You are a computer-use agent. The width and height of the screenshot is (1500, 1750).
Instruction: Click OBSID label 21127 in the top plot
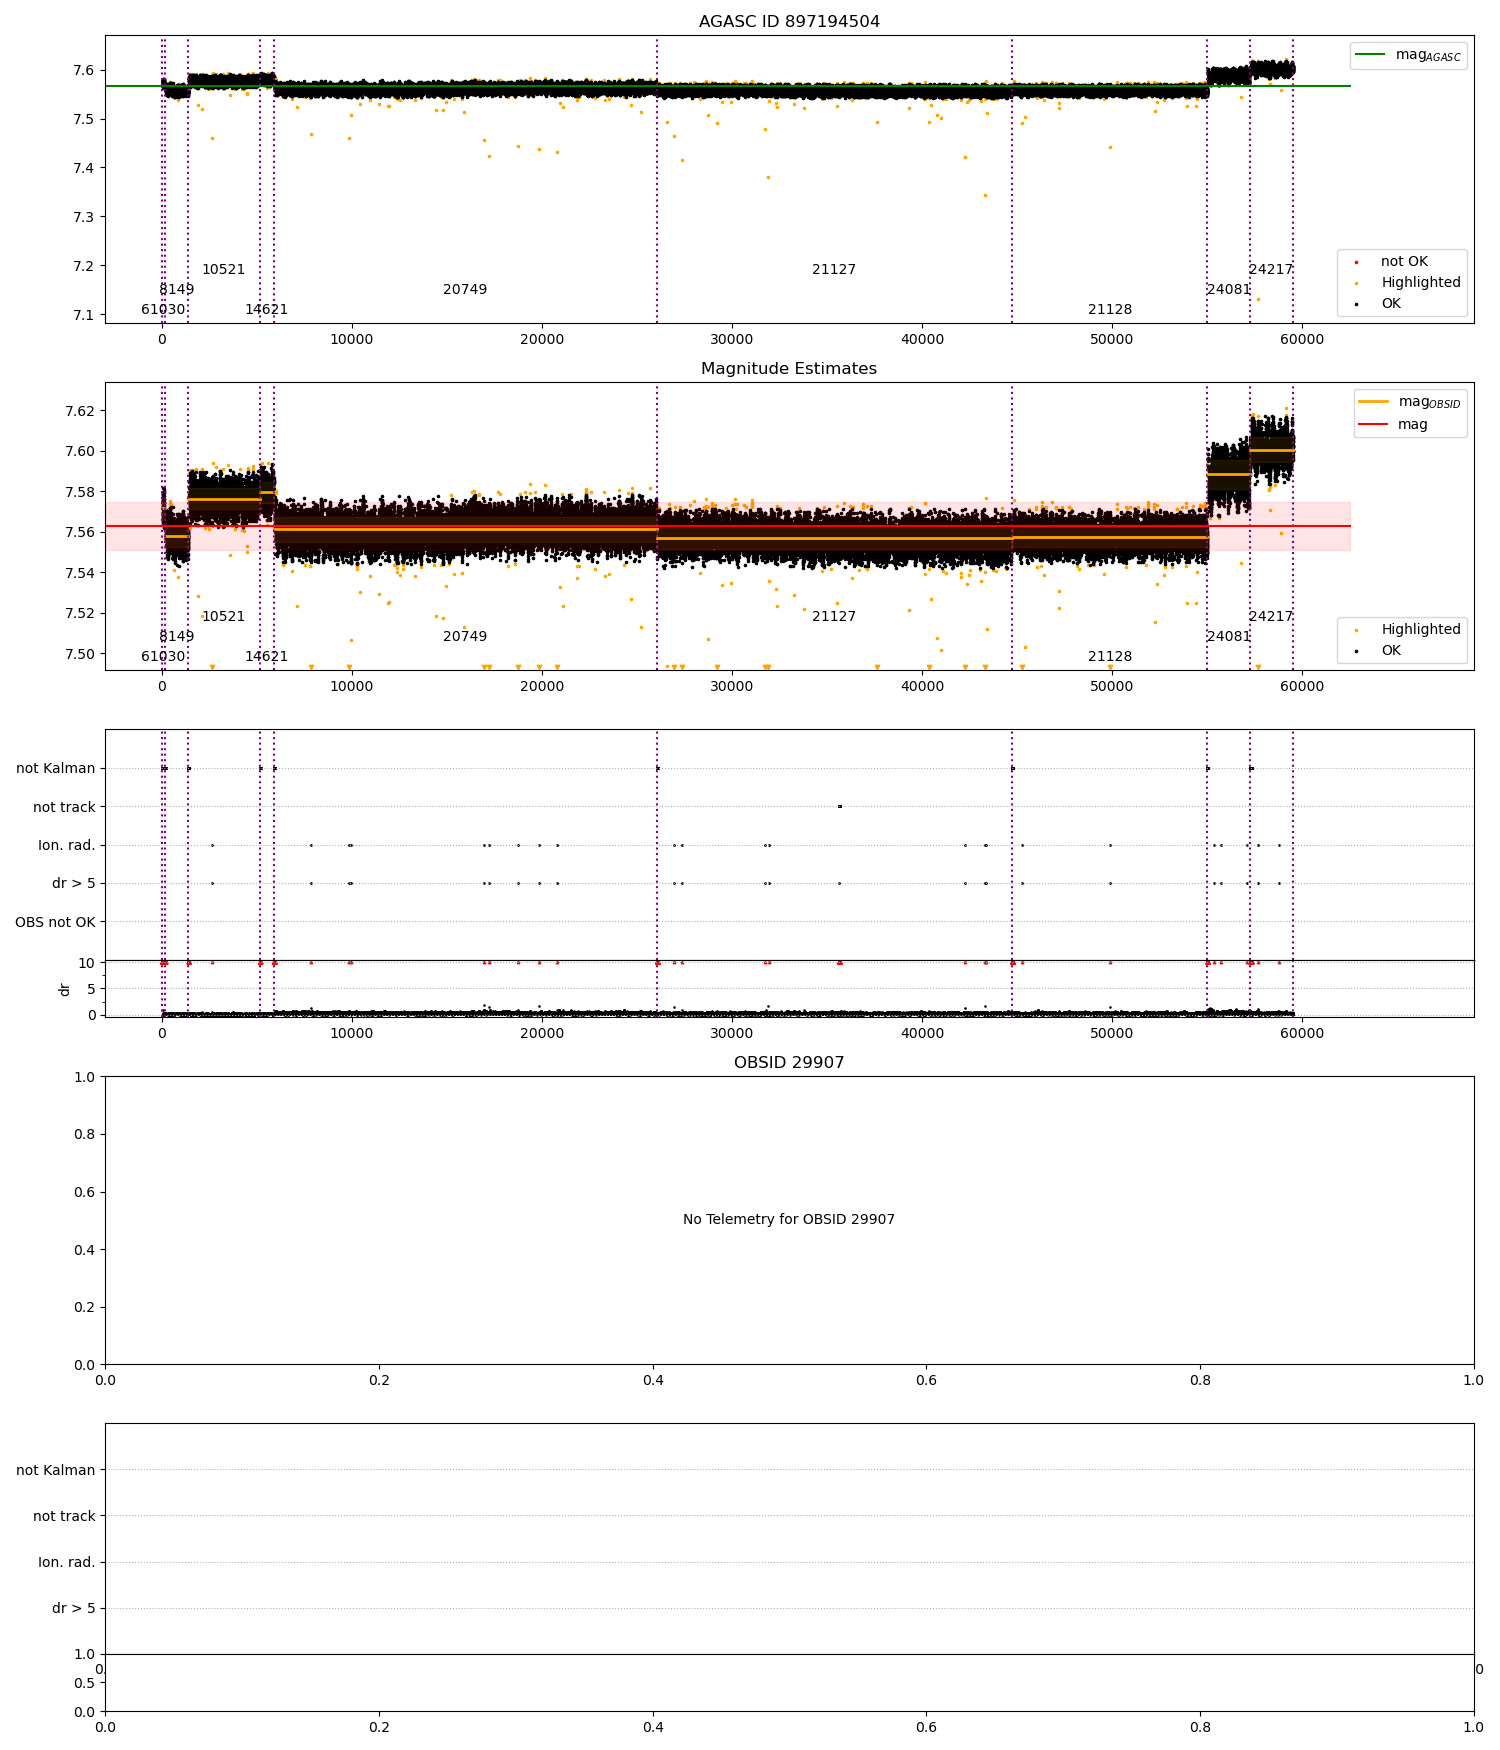click(834, 270)
